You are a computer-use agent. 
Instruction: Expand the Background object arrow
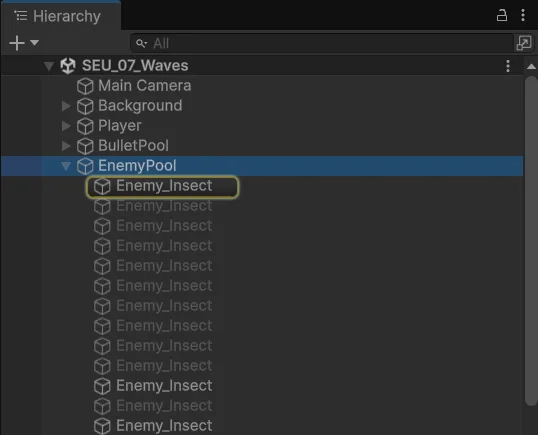66,106
